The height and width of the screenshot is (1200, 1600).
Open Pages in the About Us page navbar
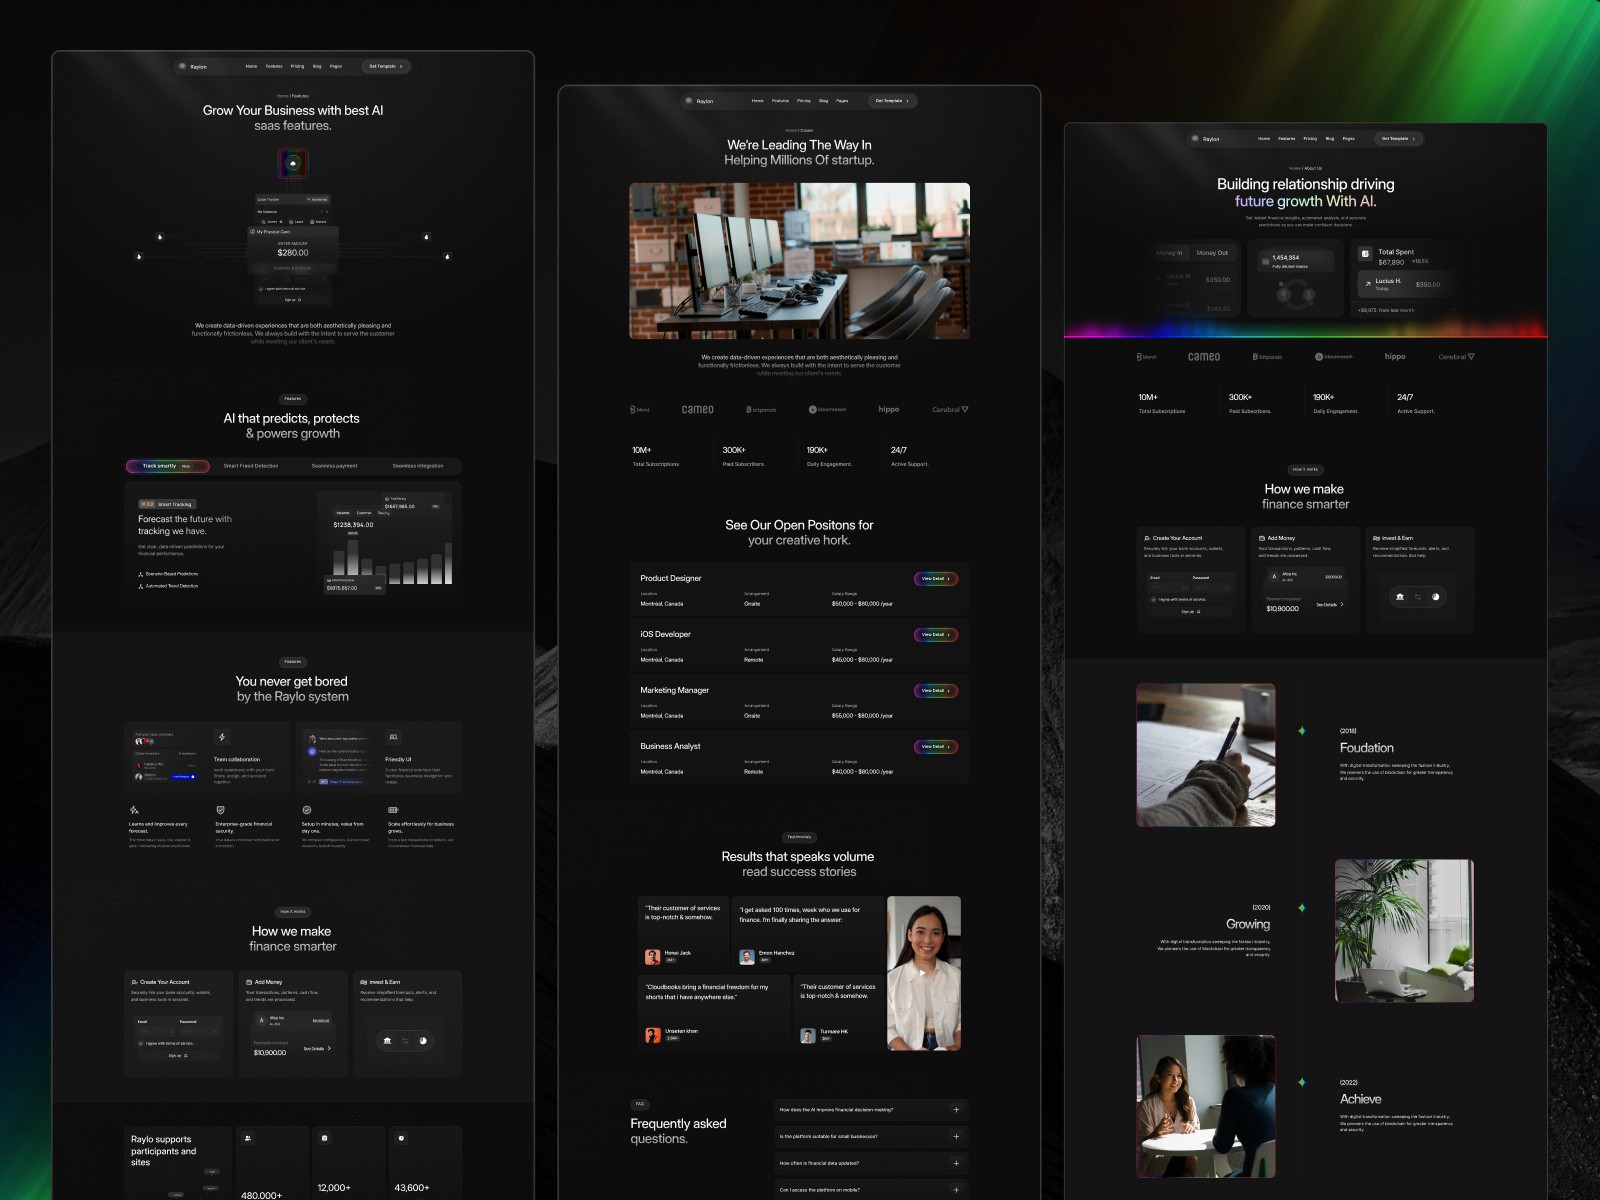(1348, 139)
